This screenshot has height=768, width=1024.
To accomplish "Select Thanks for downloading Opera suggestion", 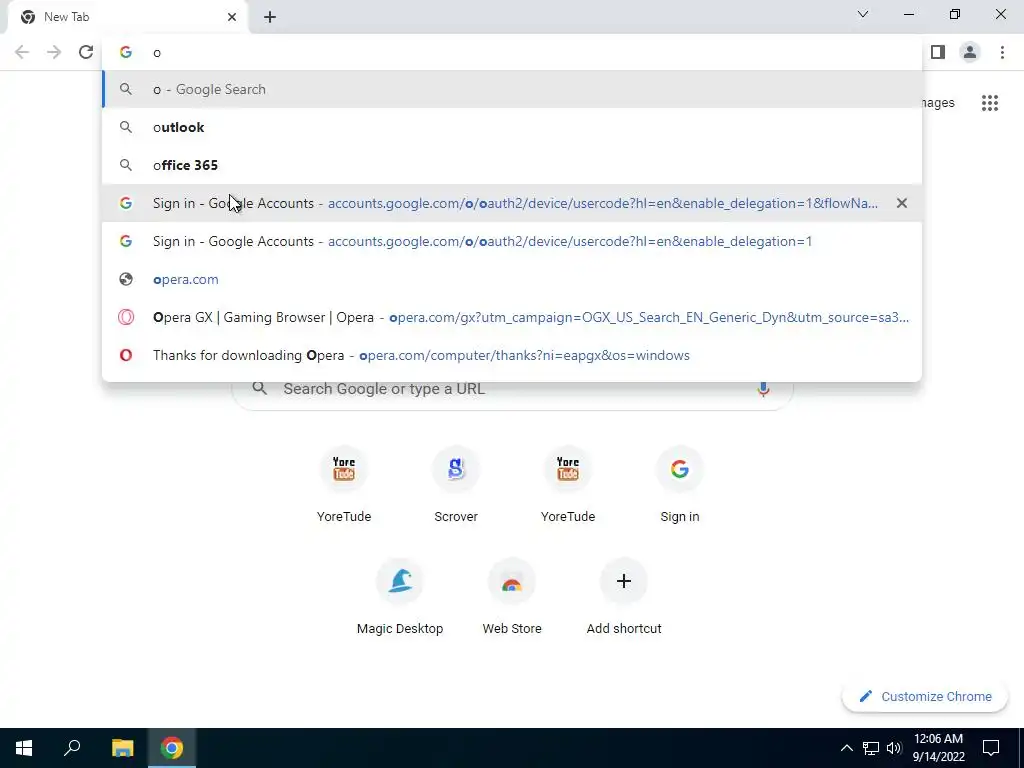I will point(512,355).
